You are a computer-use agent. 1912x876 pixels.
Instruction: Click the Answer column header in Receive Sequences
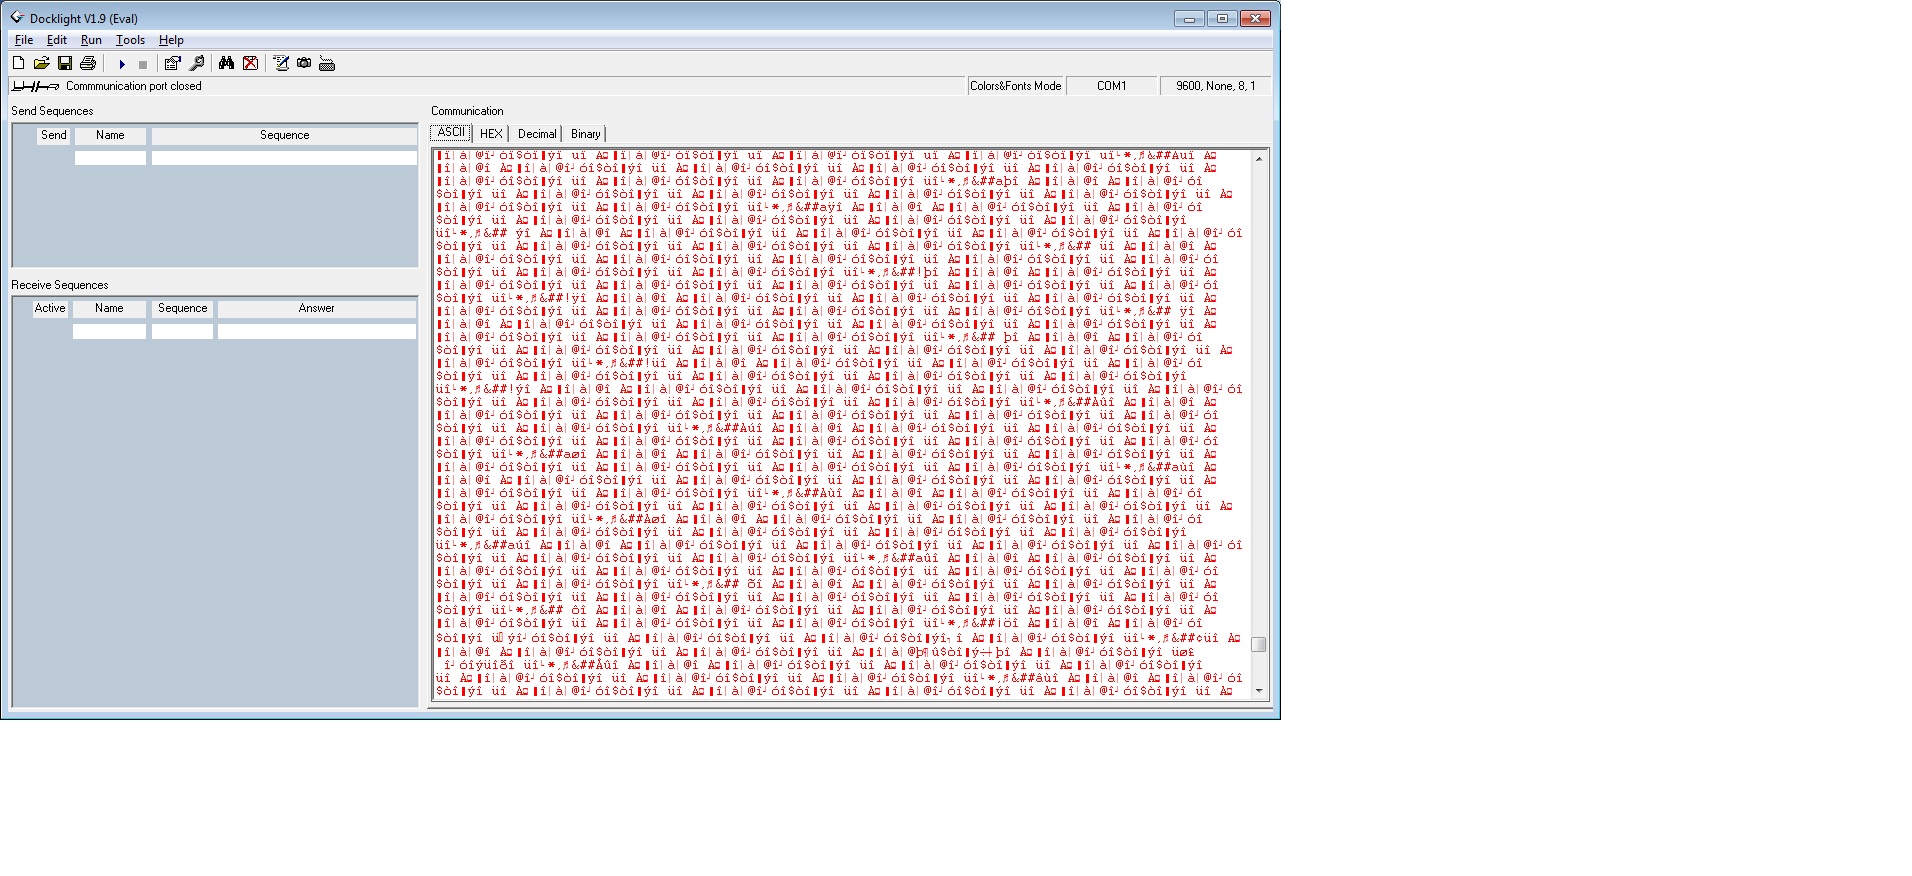pos(316,308)
